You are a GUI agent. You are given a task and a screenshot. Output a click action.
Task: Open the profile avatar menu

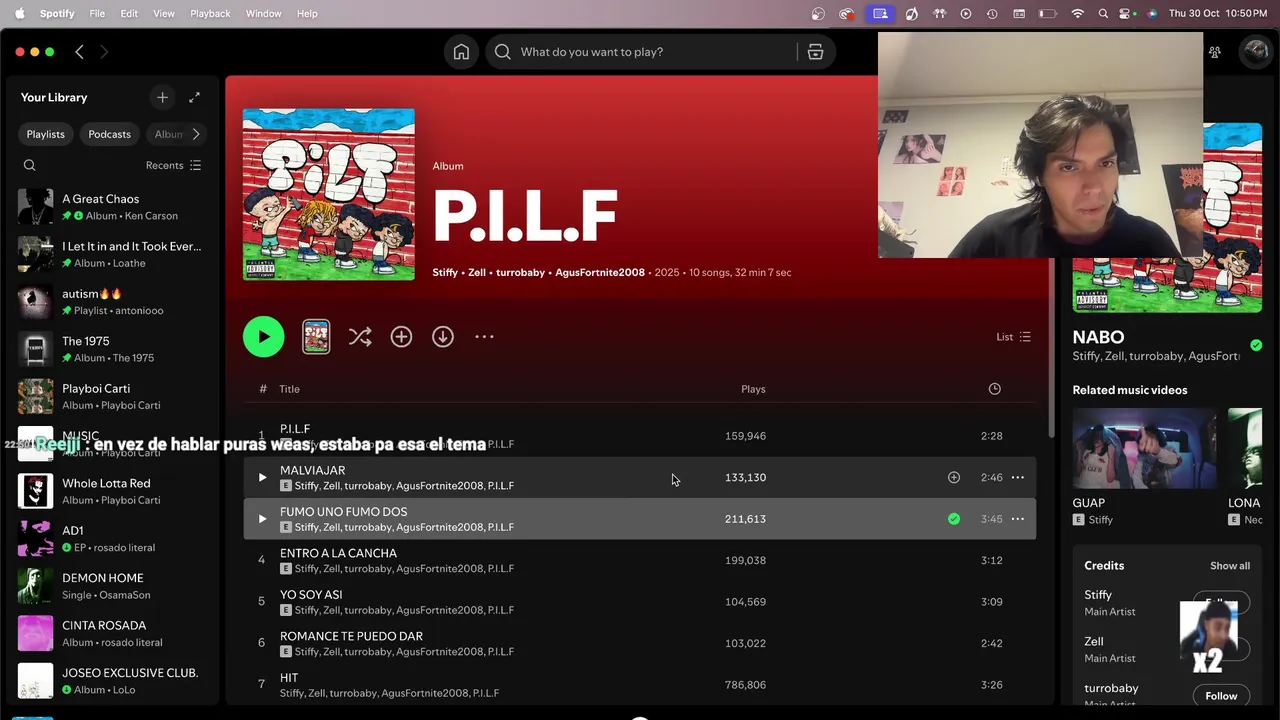pos(1254,52)
